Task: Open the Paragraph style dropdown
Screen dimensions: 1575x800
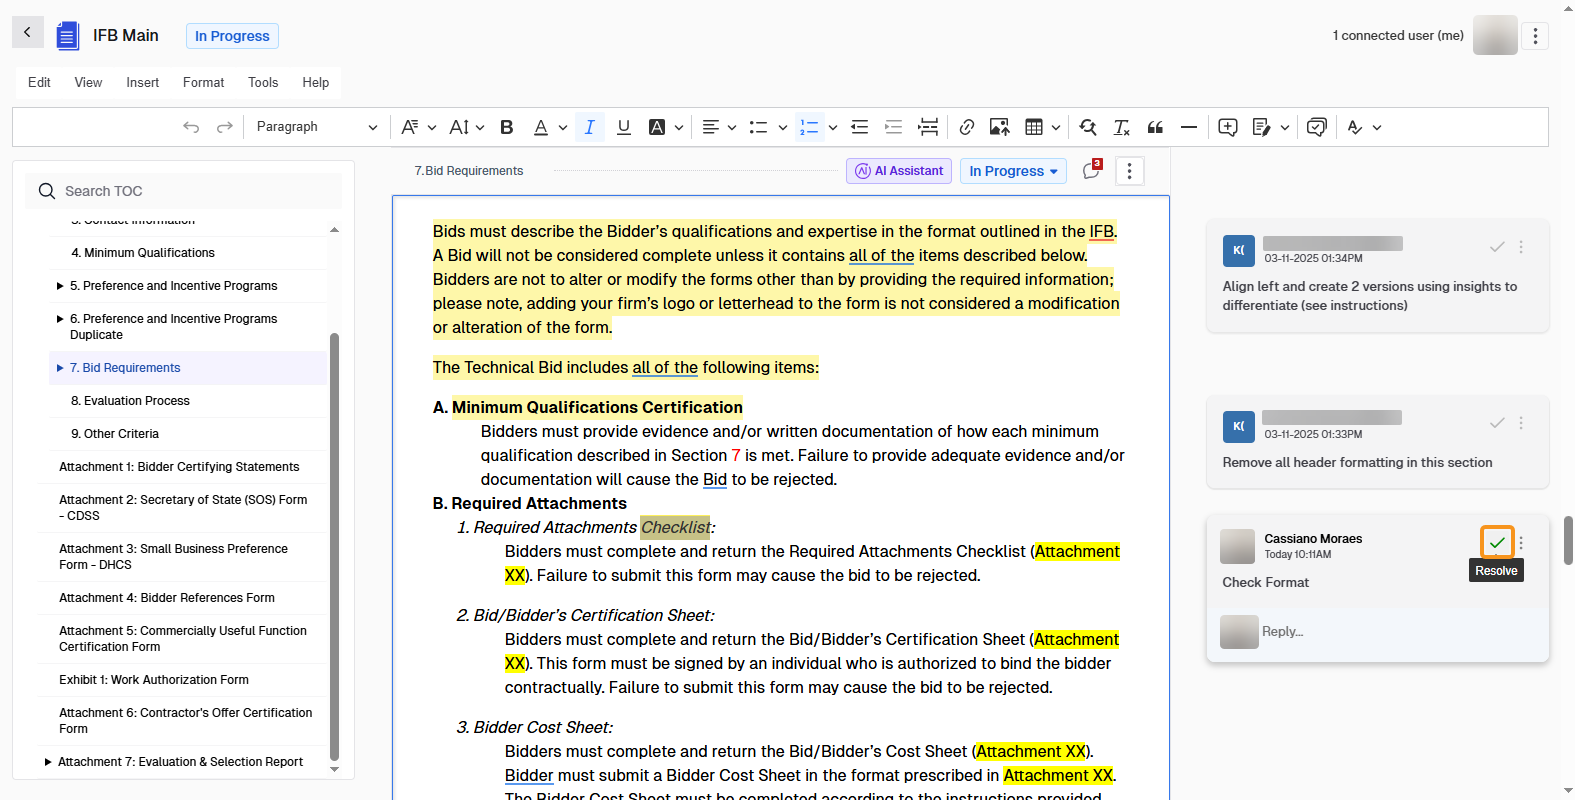Action: click(x=316, y=127)
